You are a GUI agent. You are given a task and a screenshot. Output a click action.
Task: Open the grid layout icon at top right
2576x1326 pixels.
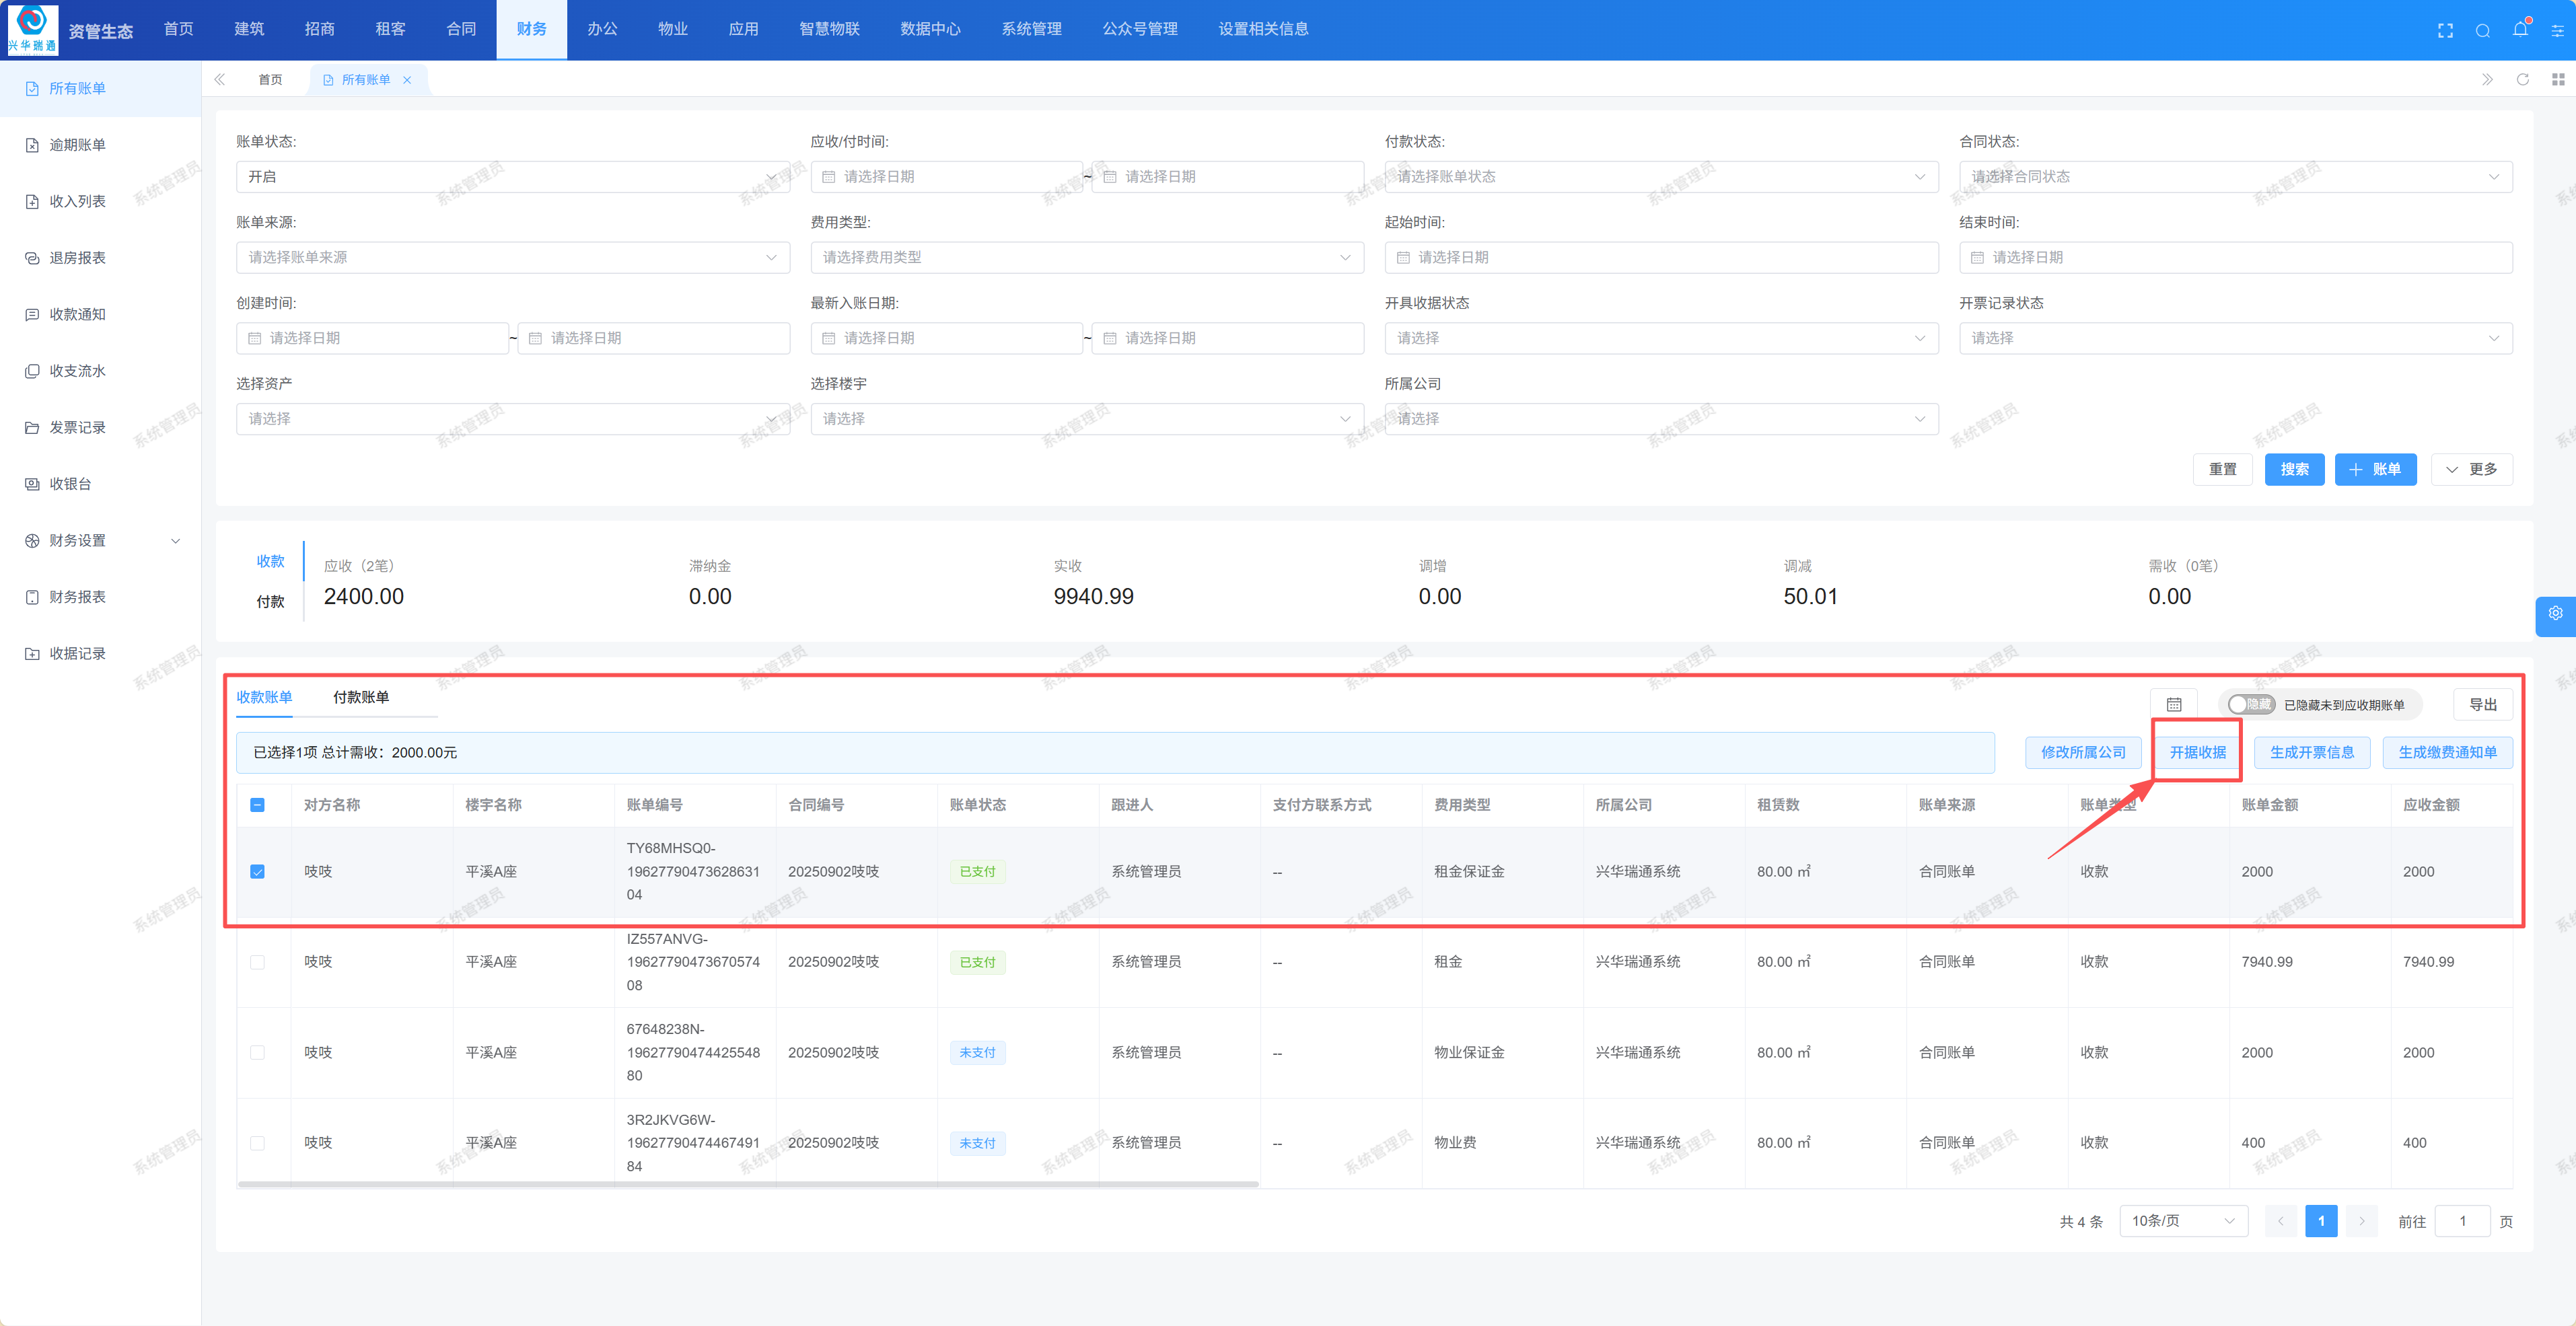[x=2558, y=80]
